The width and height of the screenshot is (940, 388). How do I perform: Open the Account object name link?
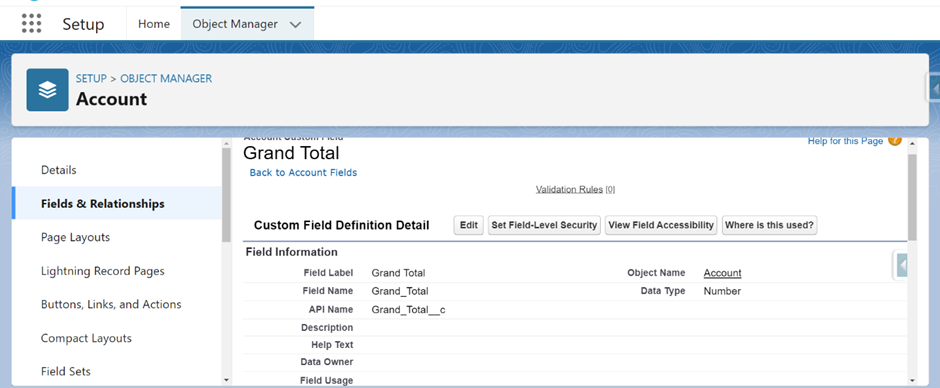click(x=722, y=273)
